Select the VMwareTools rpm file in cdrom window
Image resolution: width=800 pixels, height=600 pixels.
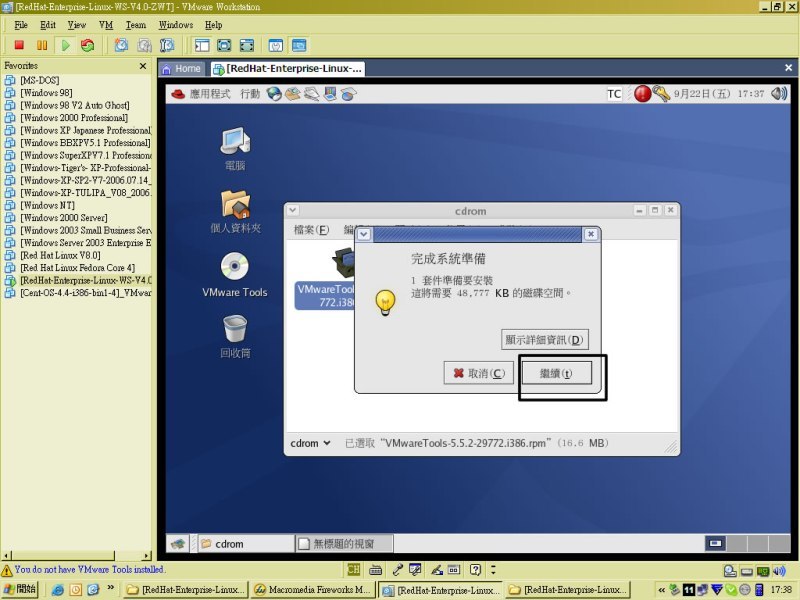[x=326, y=279]
